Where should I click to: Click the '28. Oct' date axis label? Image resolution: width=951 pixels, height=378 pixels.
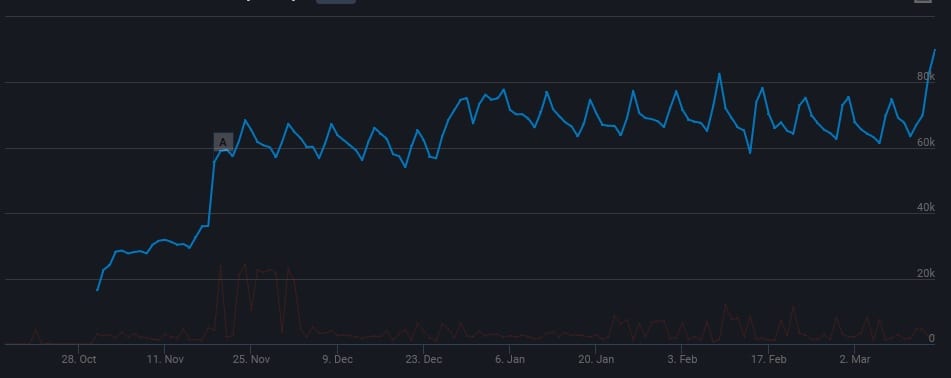(x=79, y=359)
